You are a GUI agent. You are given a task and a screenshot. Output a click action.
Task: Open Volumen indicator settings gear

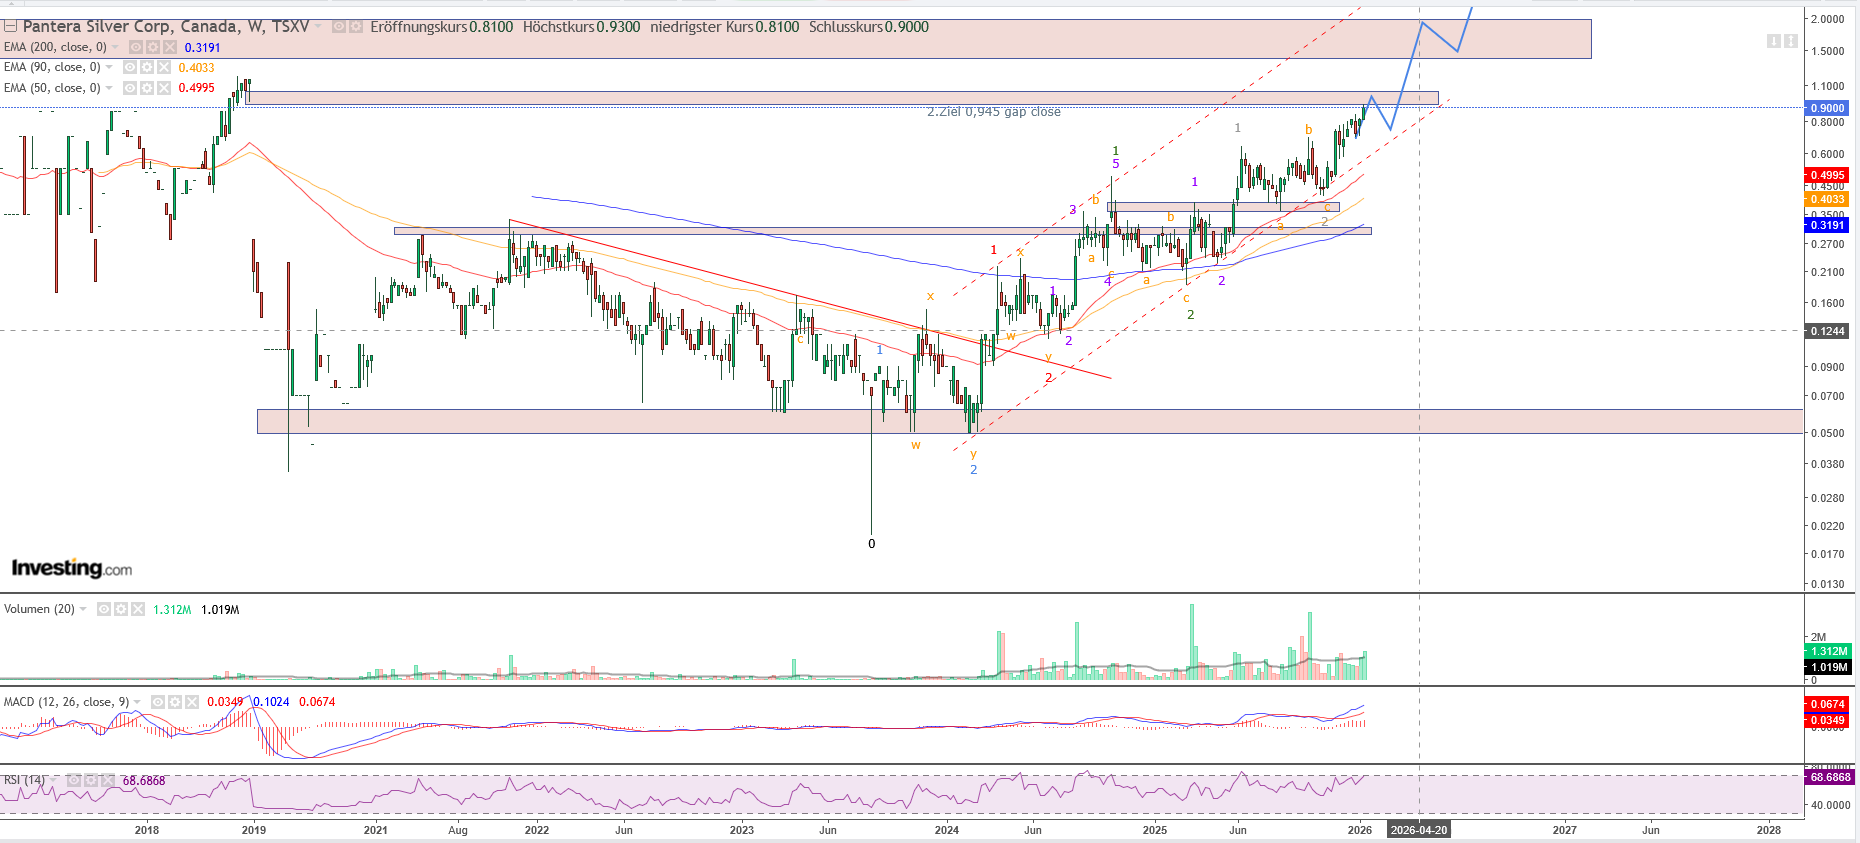121,609
